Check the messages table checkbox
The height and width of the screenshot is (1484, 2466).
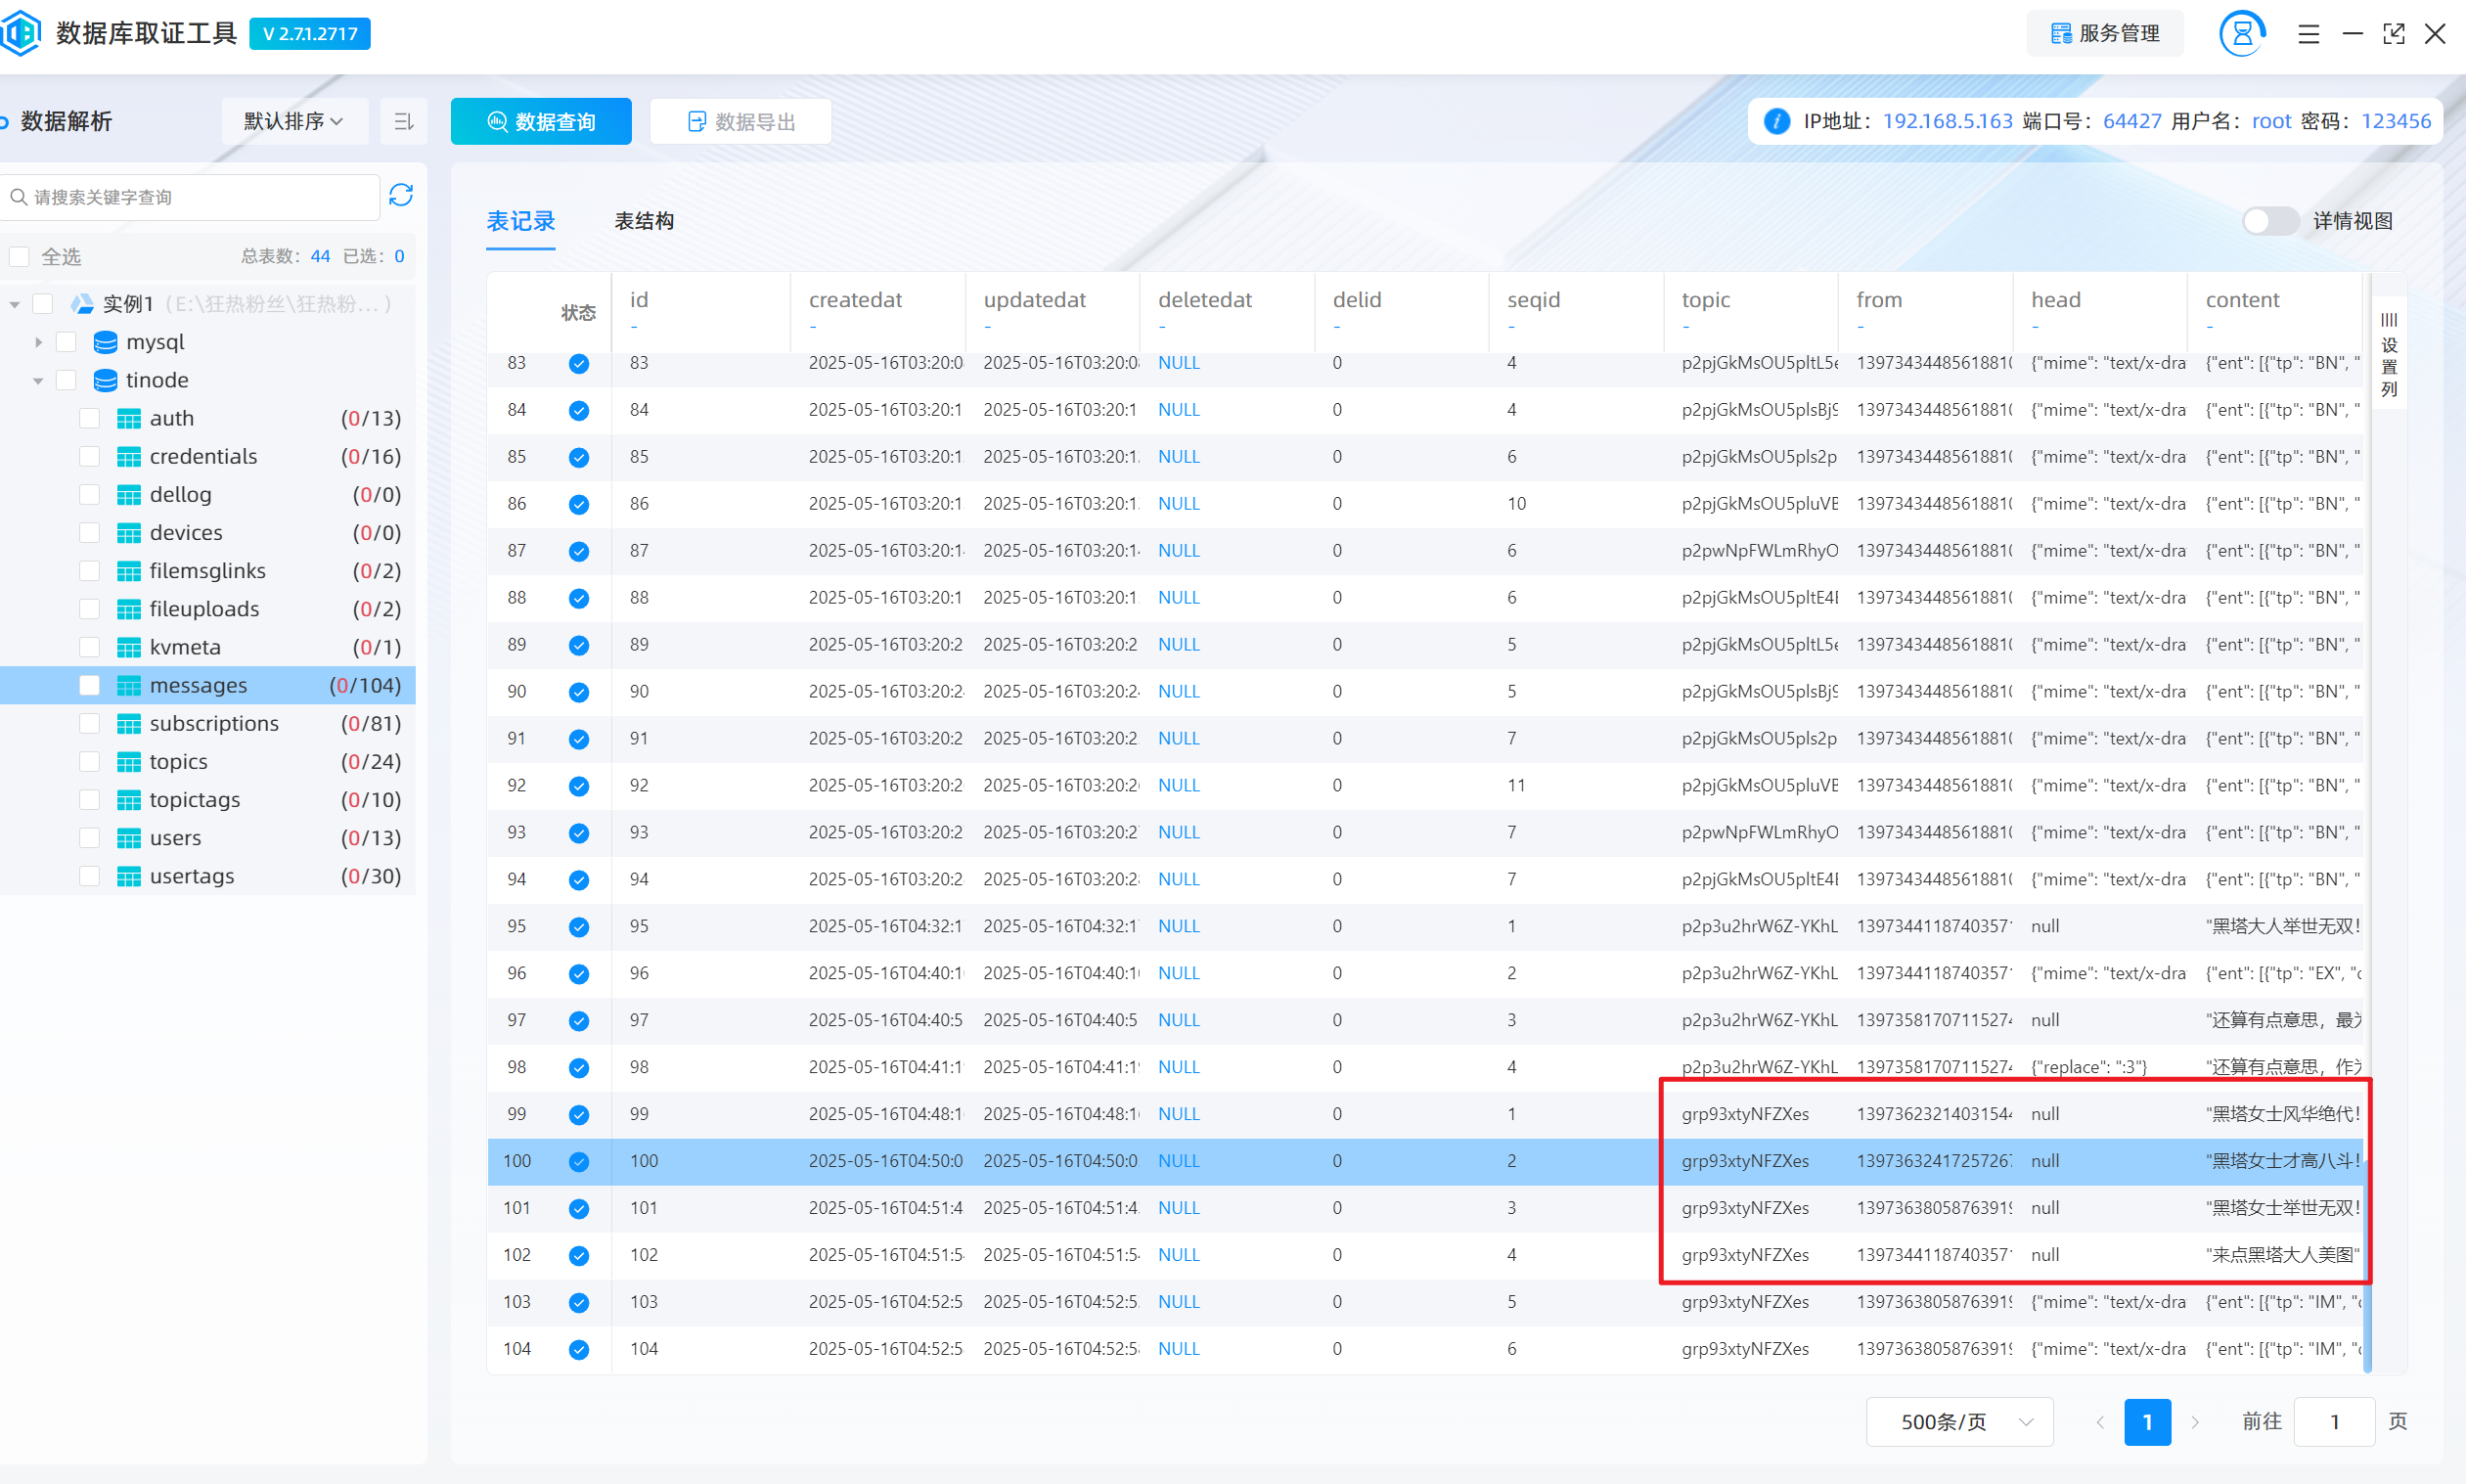89,685
